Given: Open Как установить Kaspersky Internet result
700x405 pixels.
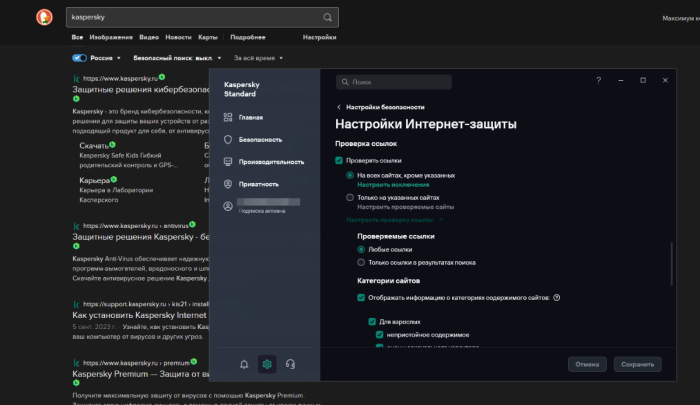Looking at the screenshot, I should pyautogui.click(x=139, y=315).
